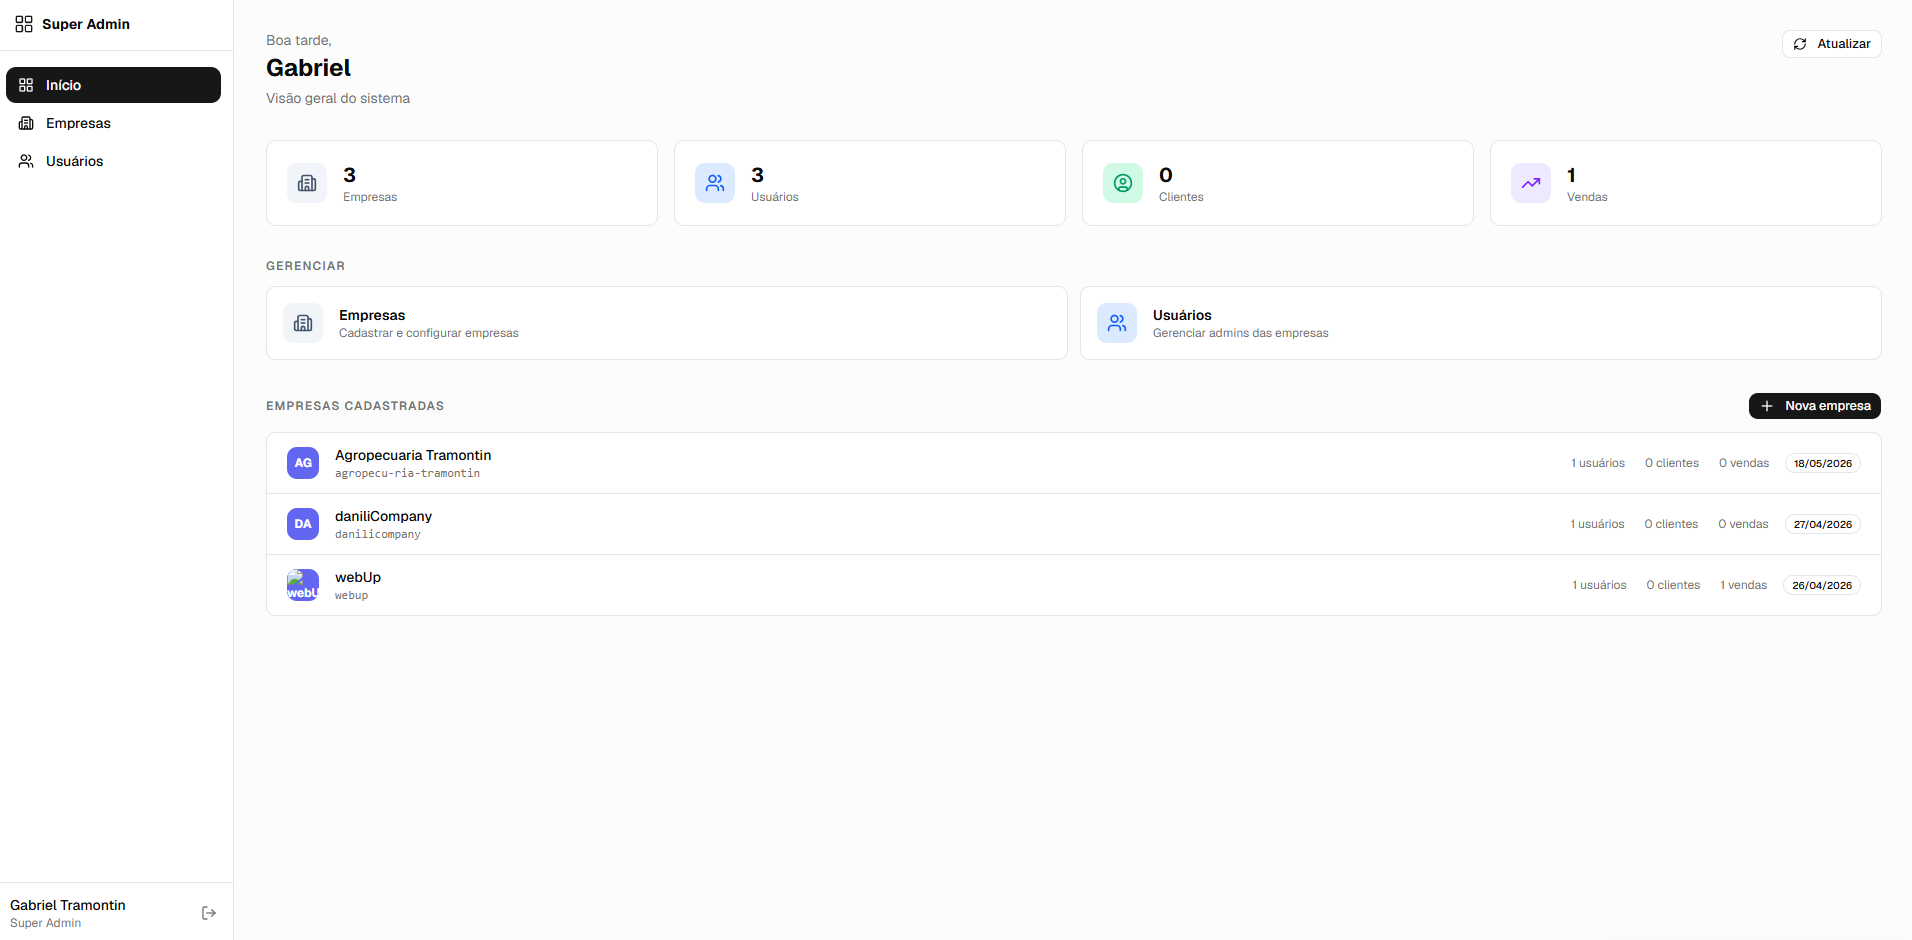Click the building icon in Empresas stat card

tap(307, 183)
